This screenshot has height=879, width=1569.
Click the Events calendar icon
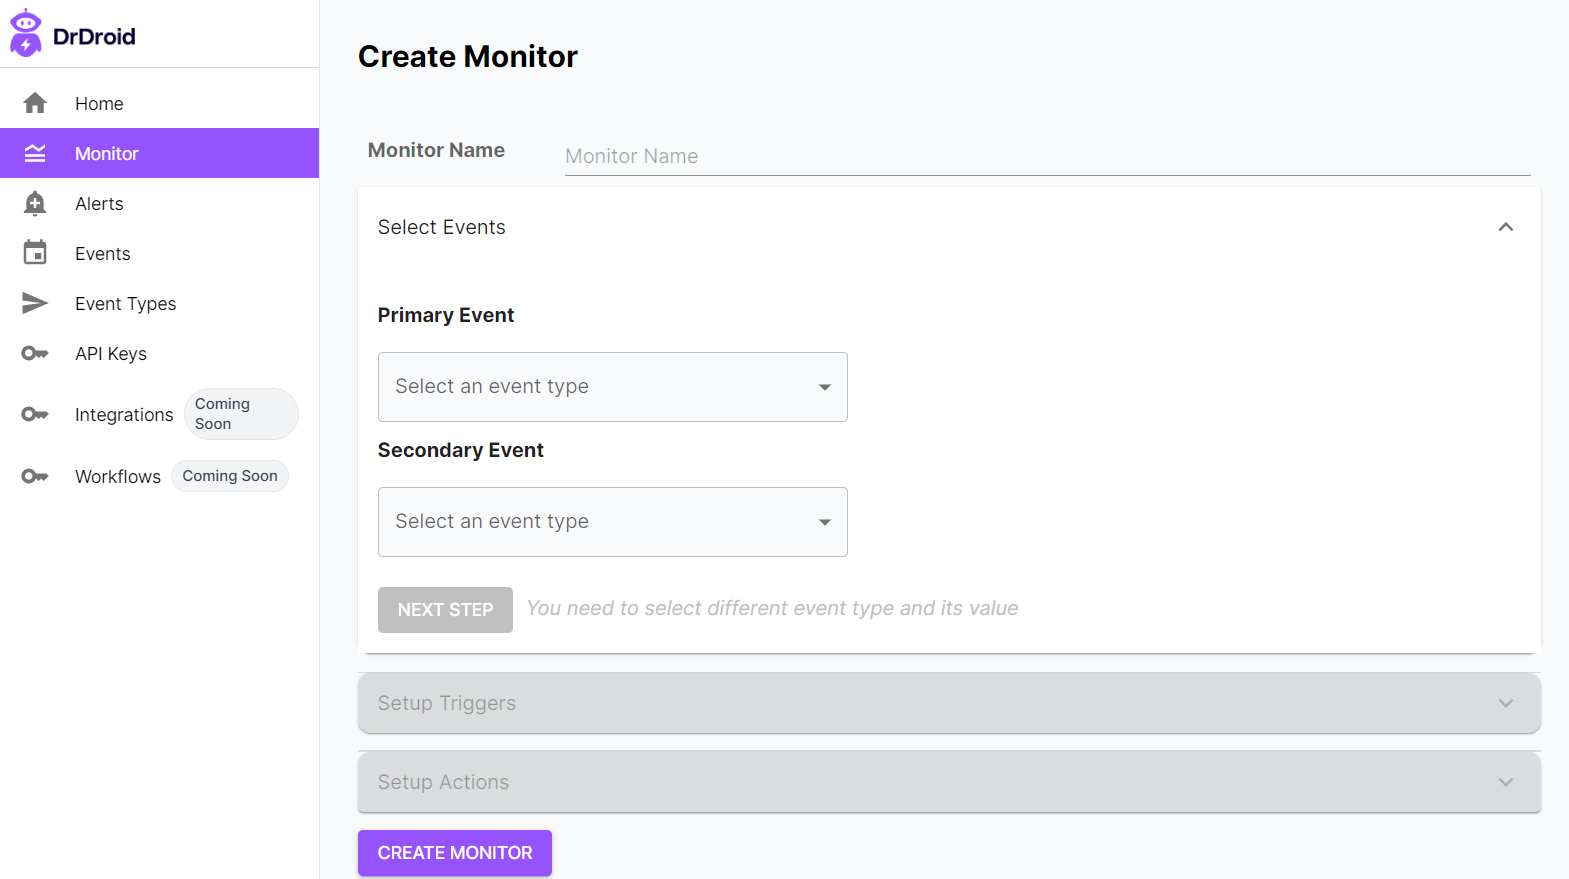(x=35, y=253)
